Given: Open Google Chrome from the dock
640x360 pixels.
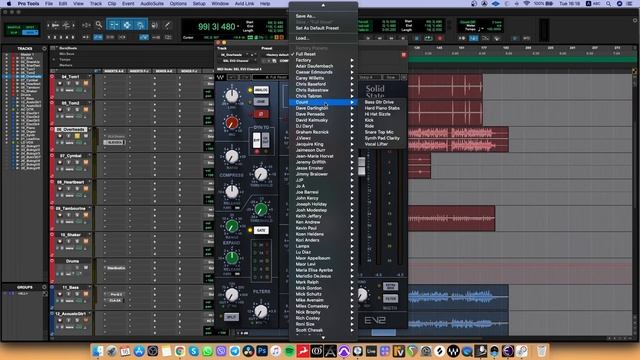Looking at the screenshot, I should 180,351.
